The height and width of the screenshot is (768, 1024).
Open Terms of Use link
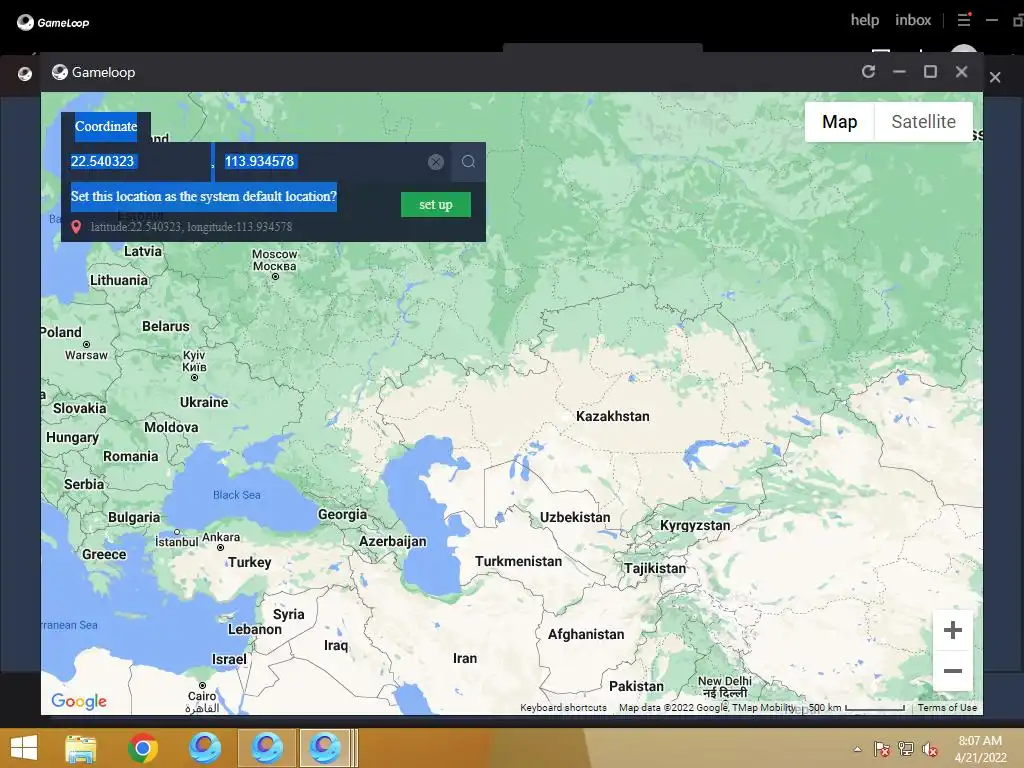click(947, 707)
